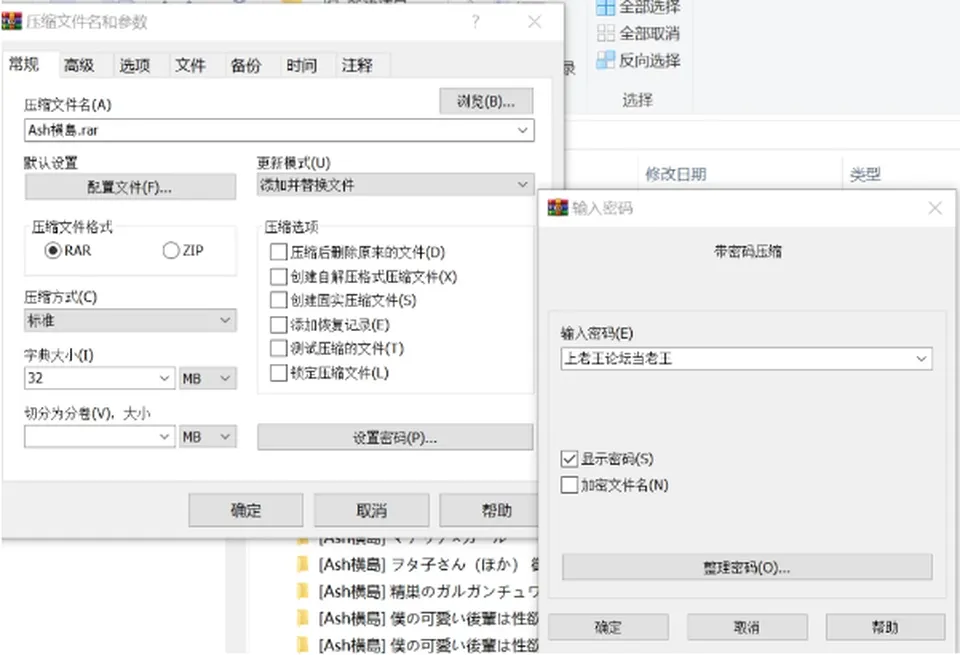This screenshot has width=960, height=655.
Task: Open password field dropdown arrow
Action: (921, 359)
